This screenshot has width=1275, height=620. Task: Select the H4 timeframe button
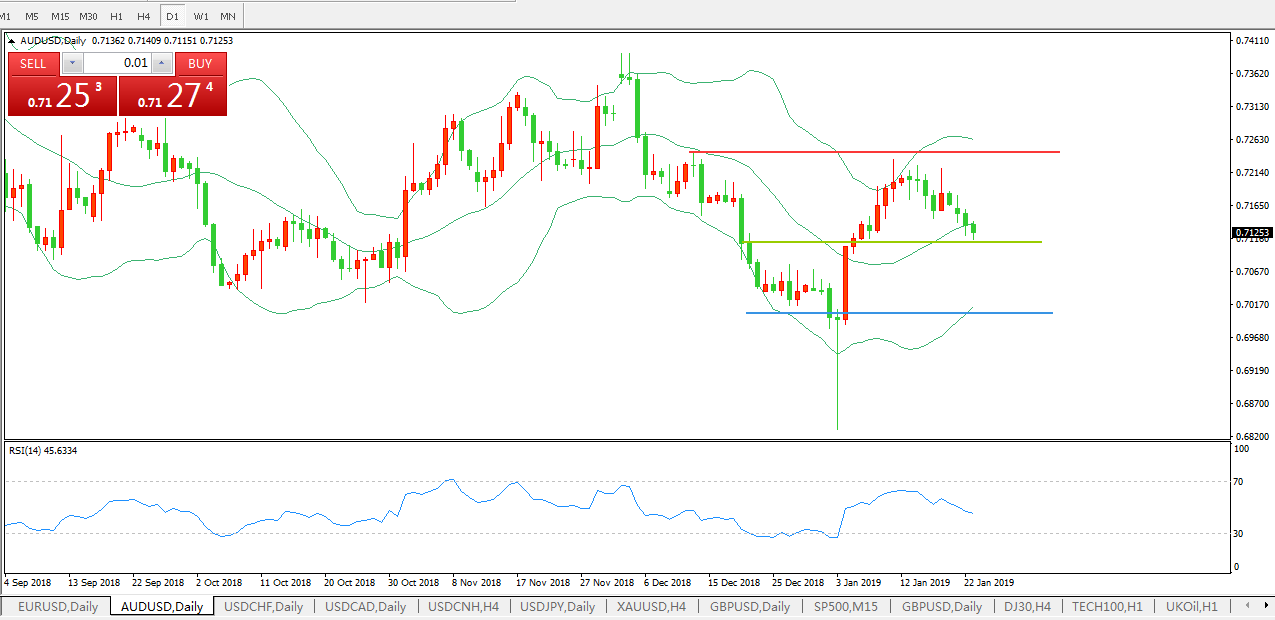click(x=144, y=16)
